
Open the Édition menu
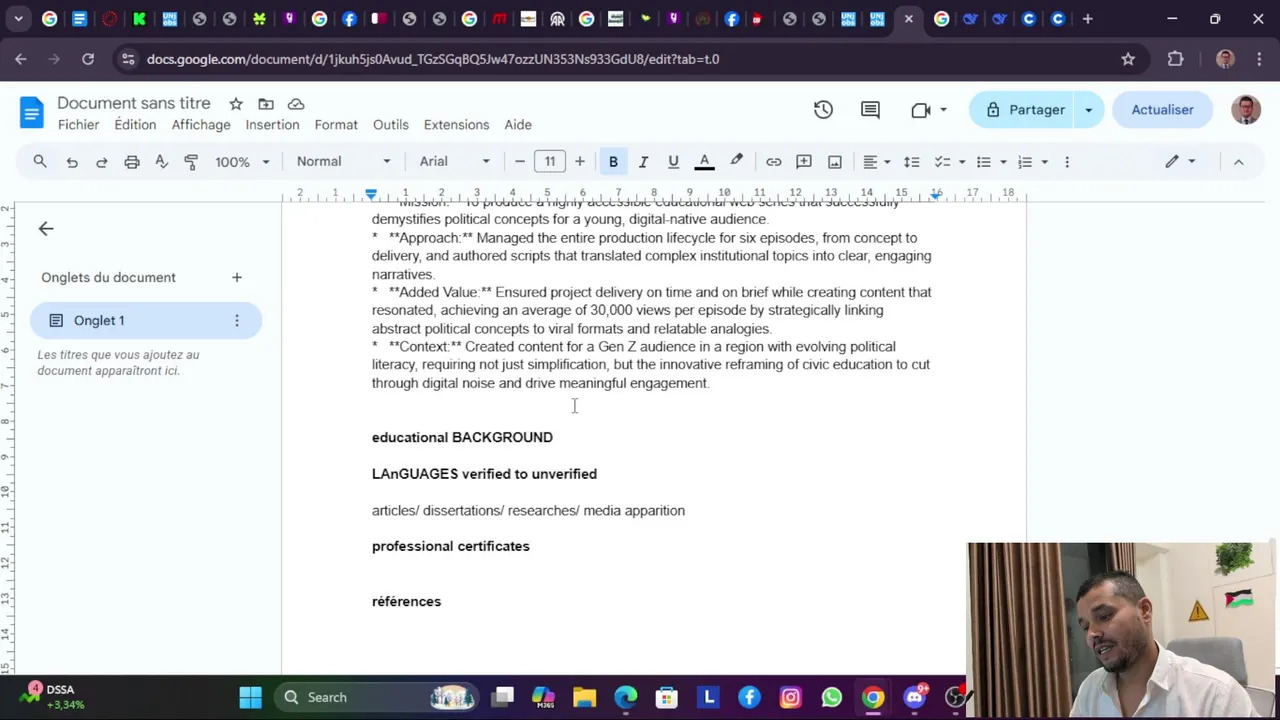pos(135,125)
